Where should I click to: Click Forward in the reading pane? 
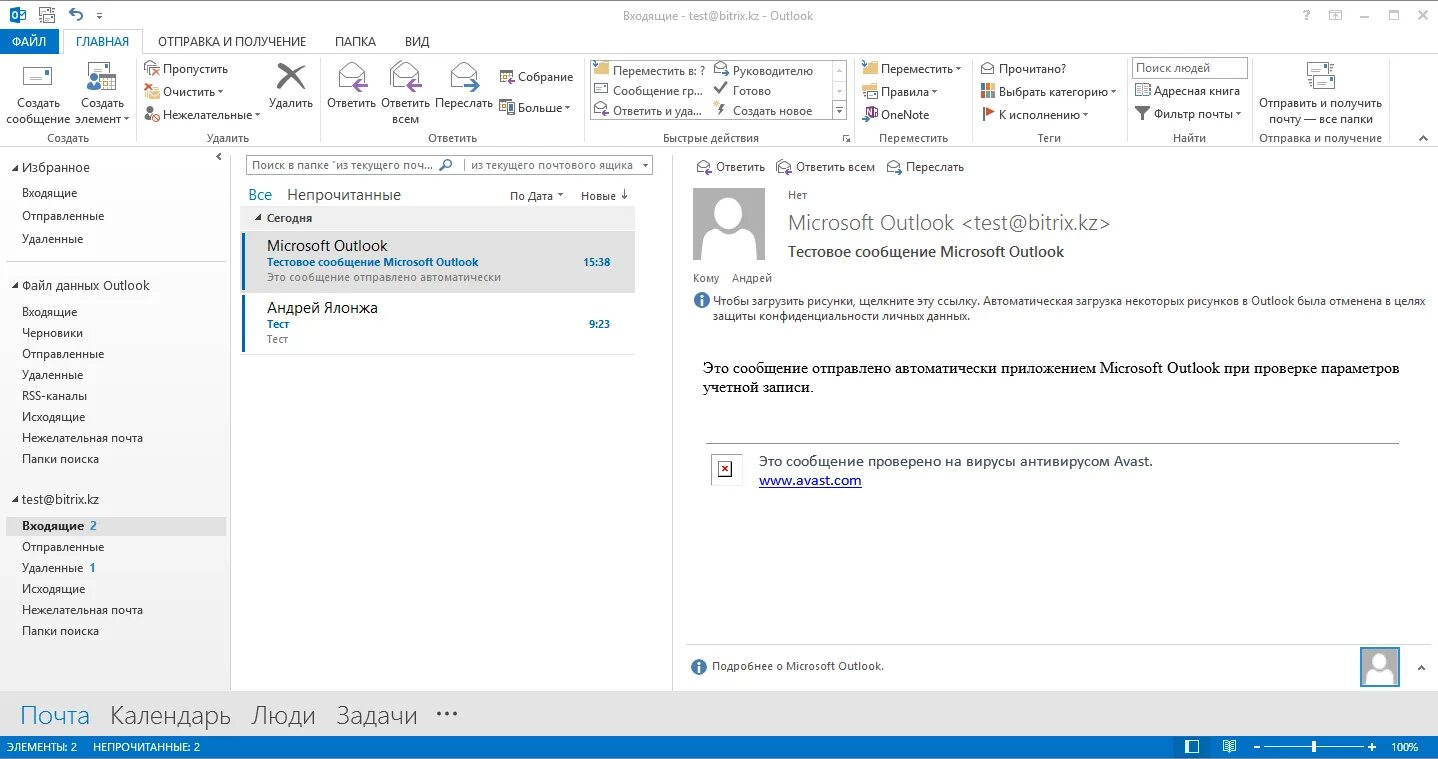925,167
